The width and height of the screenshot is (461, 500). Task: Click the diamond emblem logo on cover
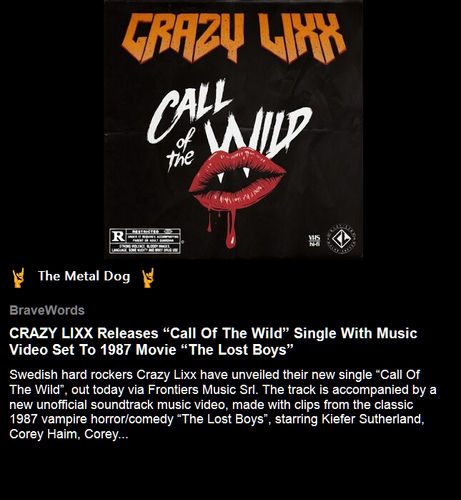(x=341, y=238)
